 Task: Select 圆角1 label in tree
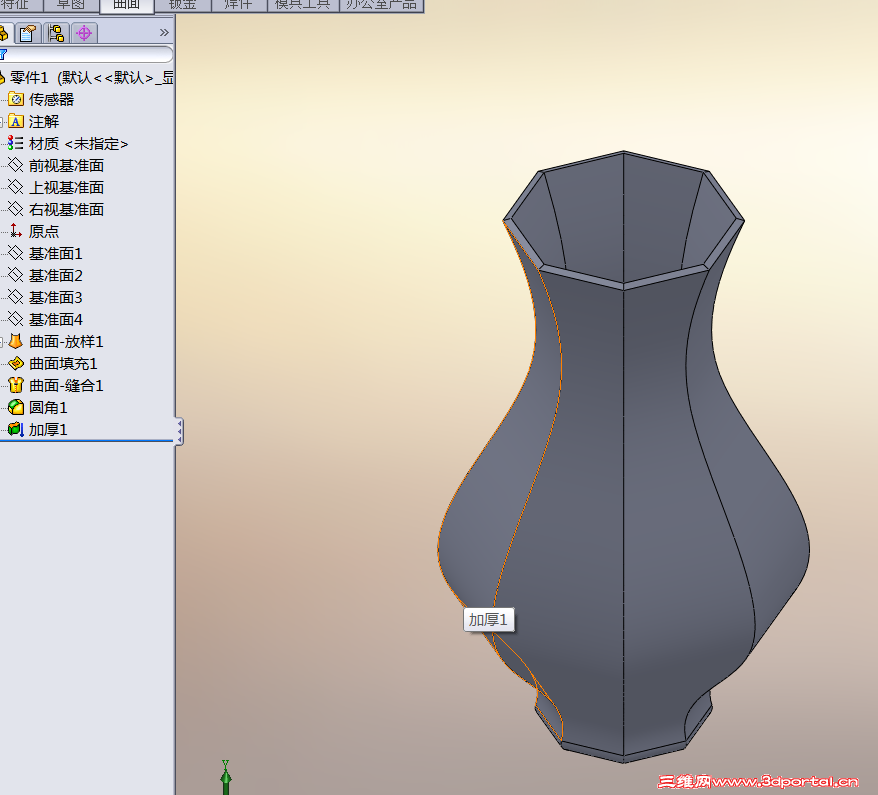pos(48,408)
